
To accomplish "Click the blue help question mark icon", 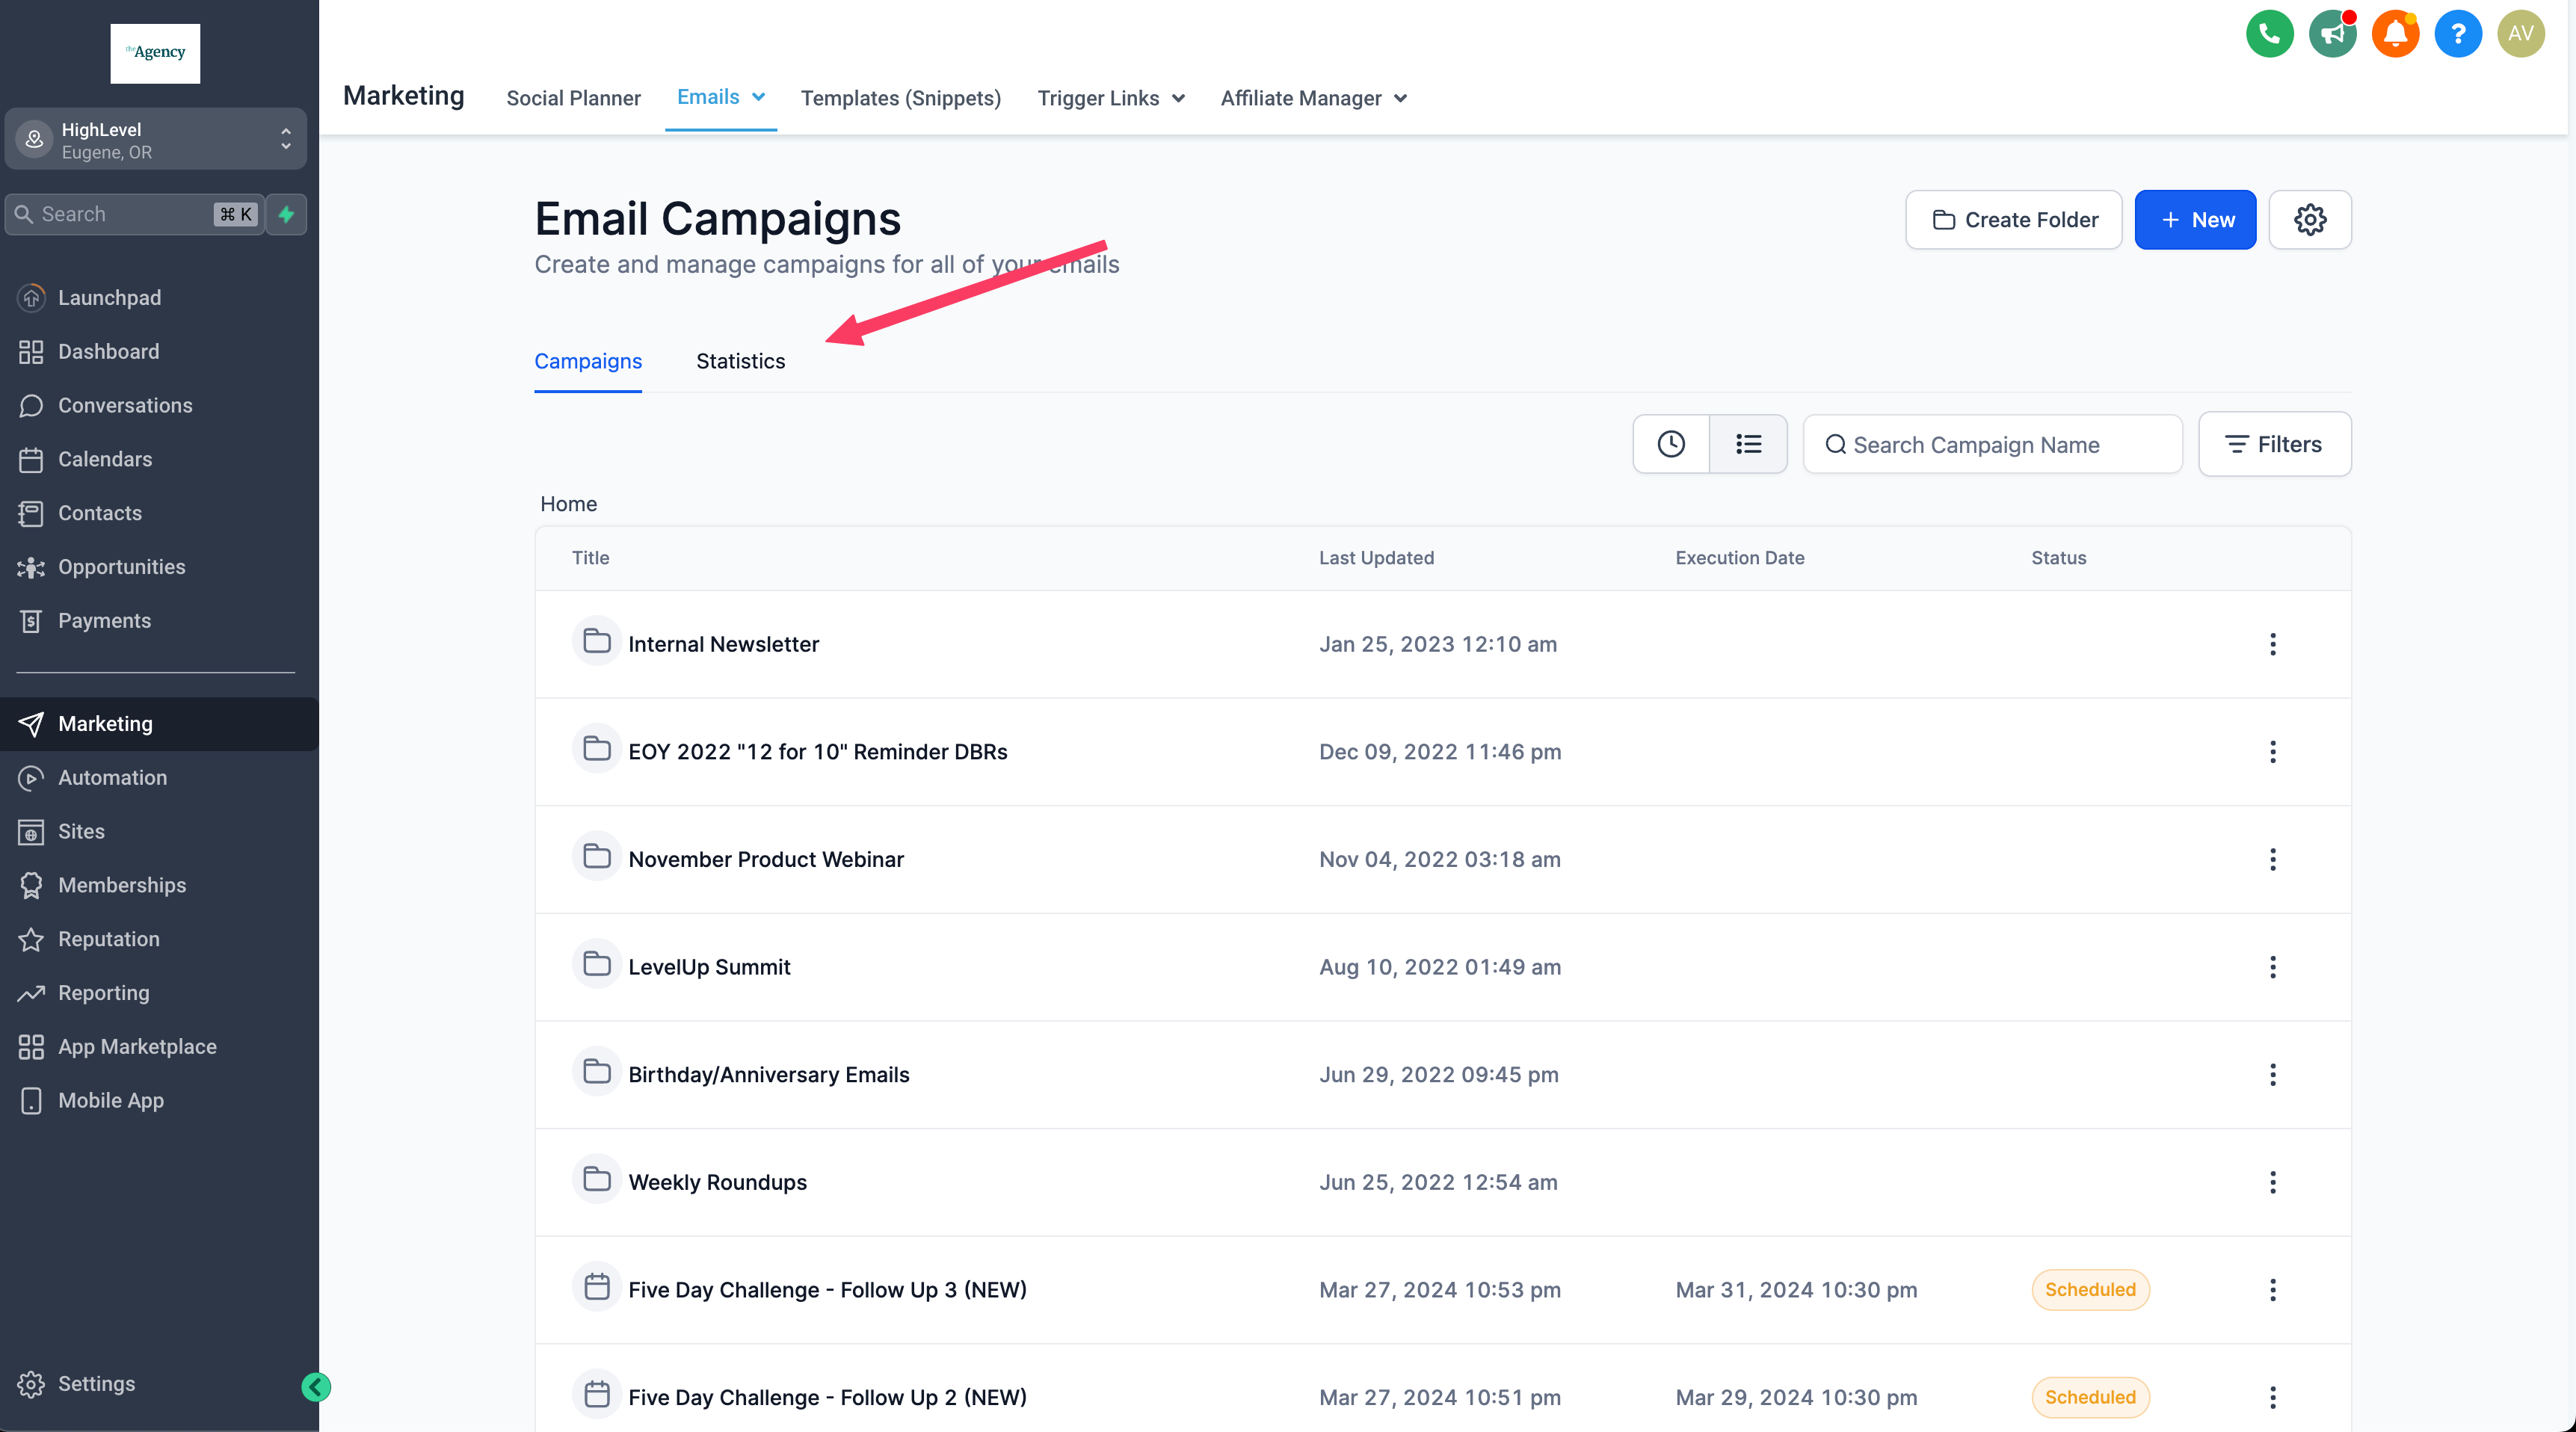I will click(x=2457, y=34).
